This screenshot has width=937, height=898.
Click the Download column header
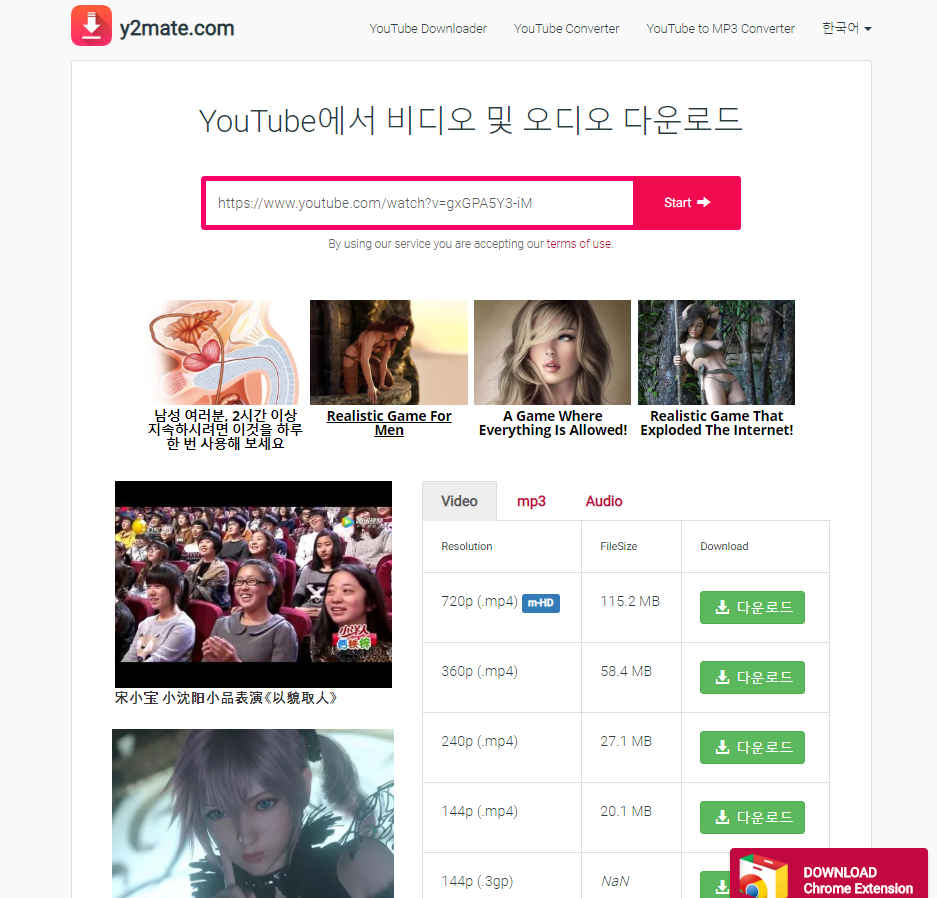724,546
